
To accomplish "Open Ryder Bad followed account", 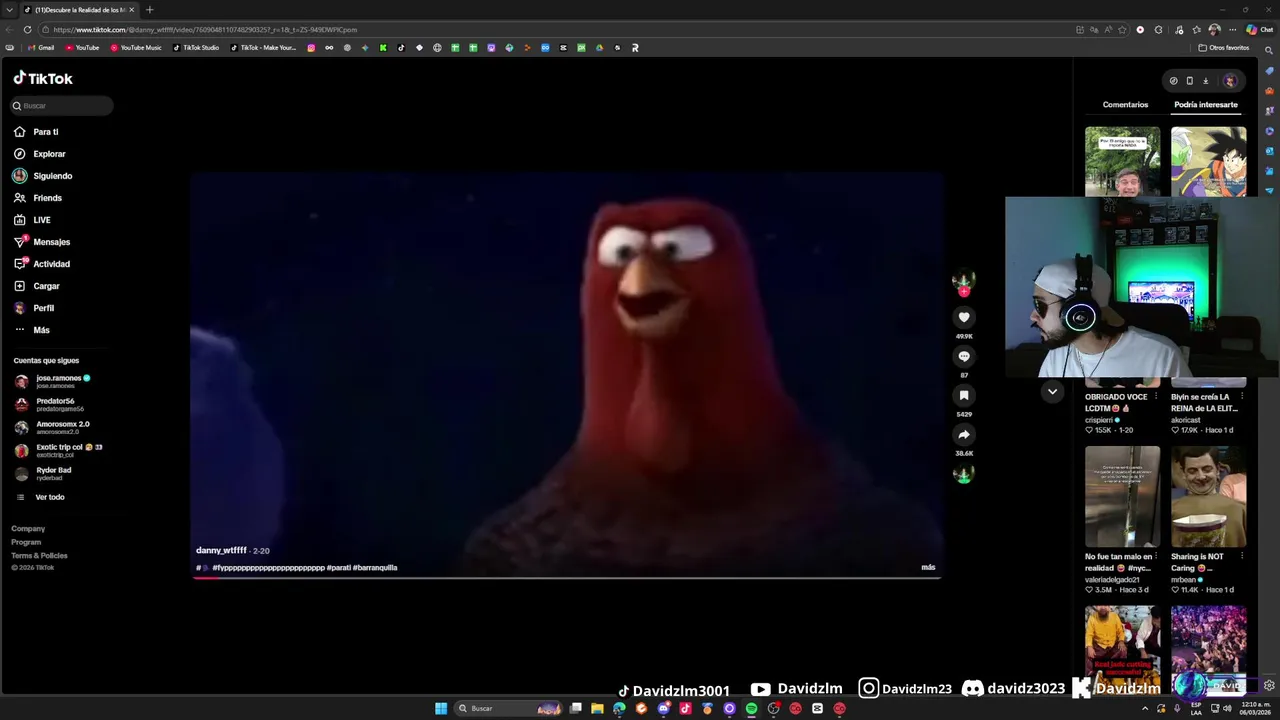I will point(44,473).
